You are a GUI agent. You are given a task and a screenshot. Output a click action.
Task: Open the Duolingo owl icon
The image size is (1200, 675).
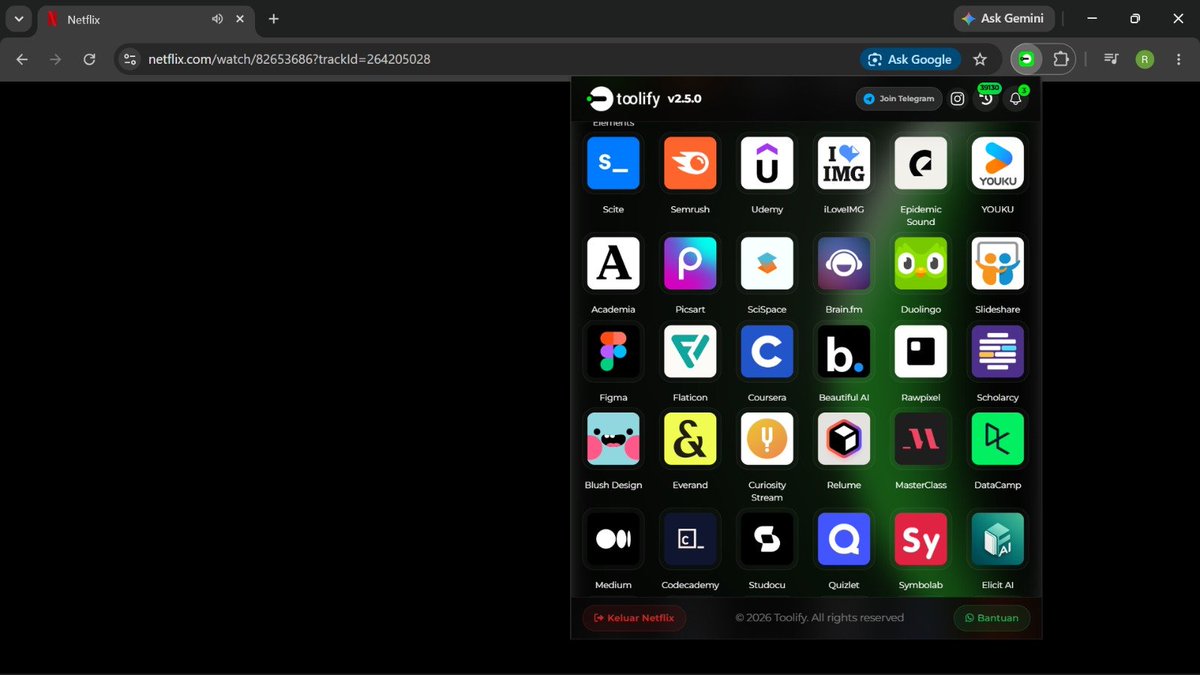click(x=921, y=263)
